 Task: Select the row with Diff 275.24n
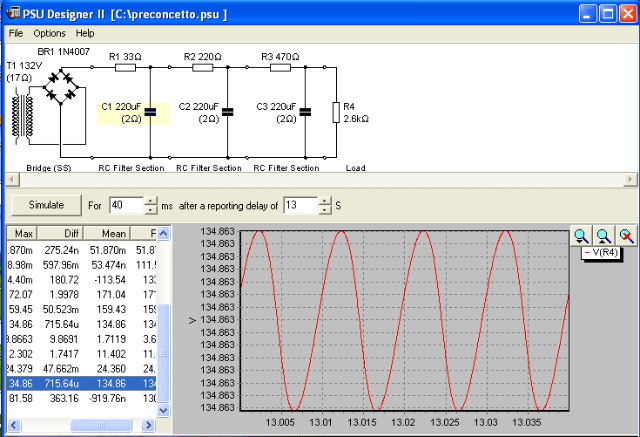pos(82,250)
